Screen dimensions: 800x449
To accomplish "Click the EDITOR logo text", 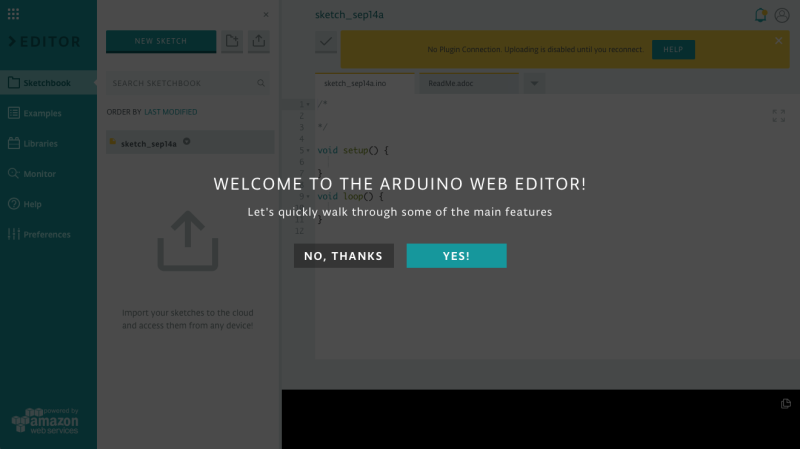I will tap(45, 41).
